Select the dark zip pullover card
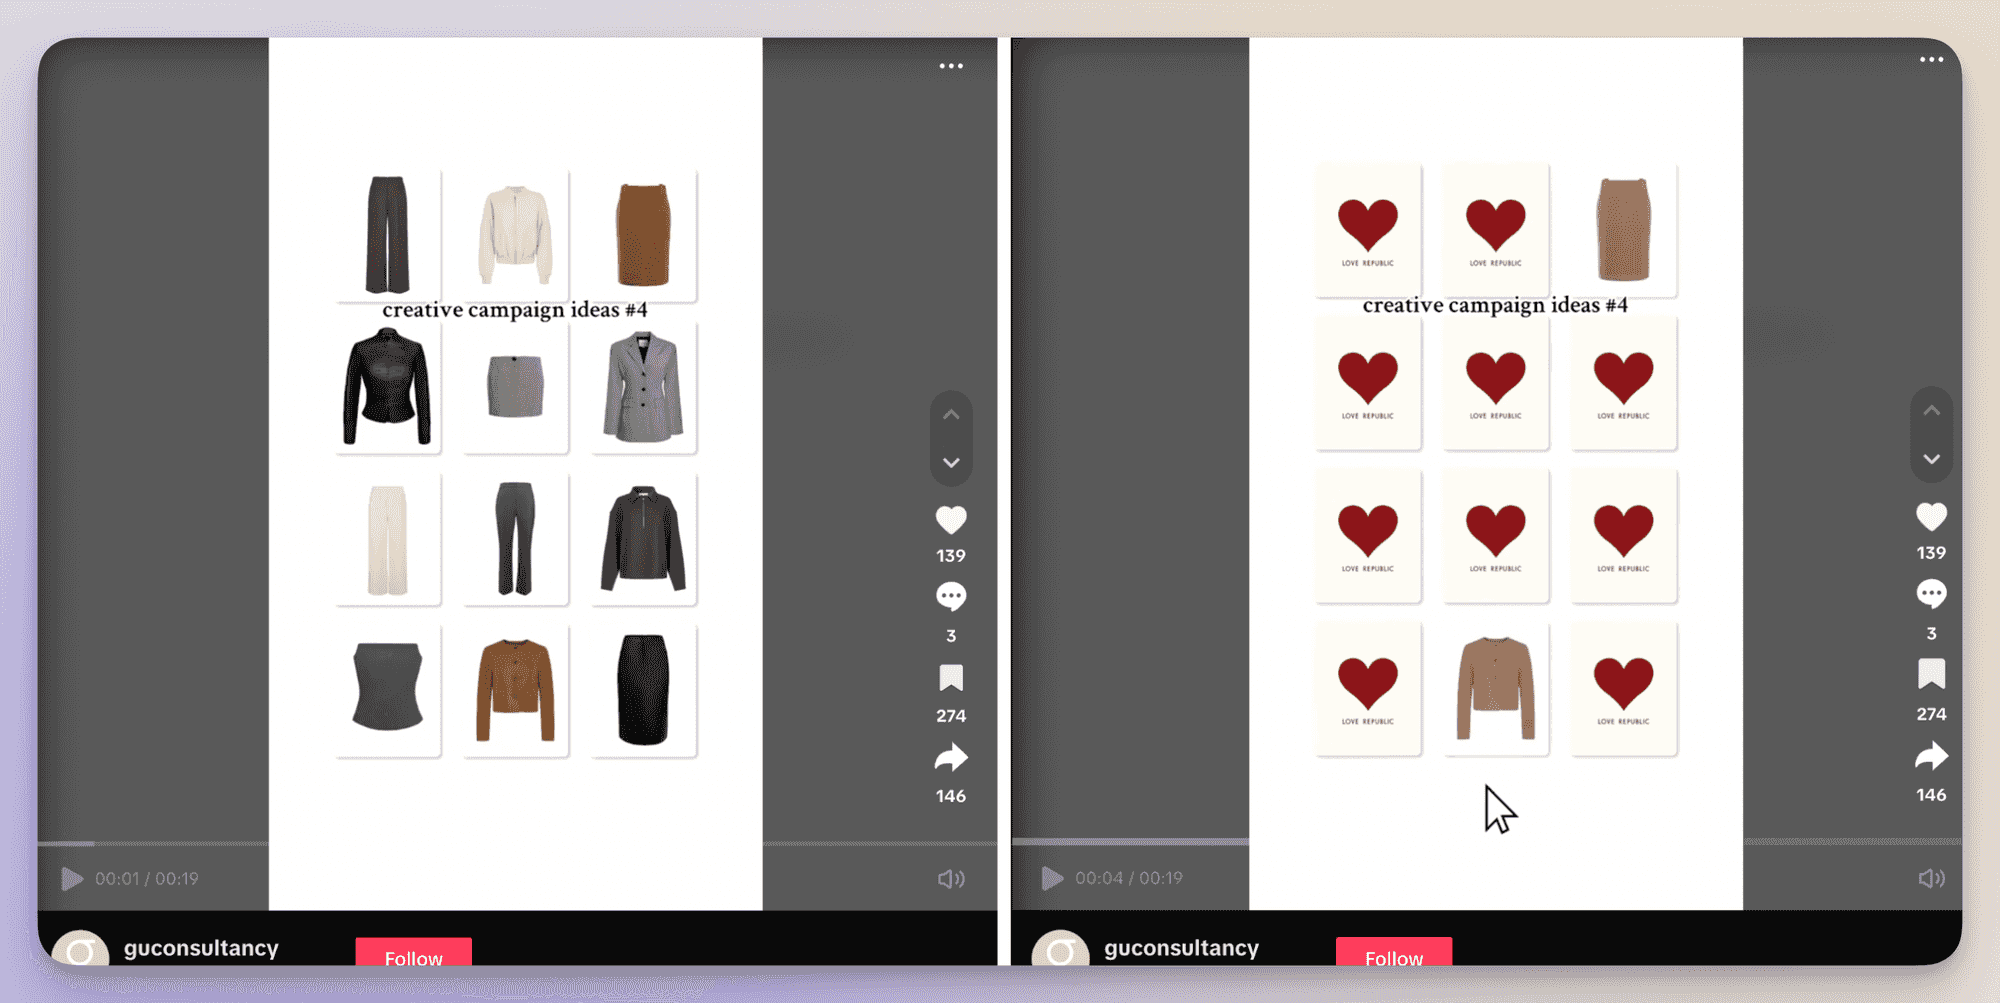The image size is (2000, 1003). tap(643, 539)
